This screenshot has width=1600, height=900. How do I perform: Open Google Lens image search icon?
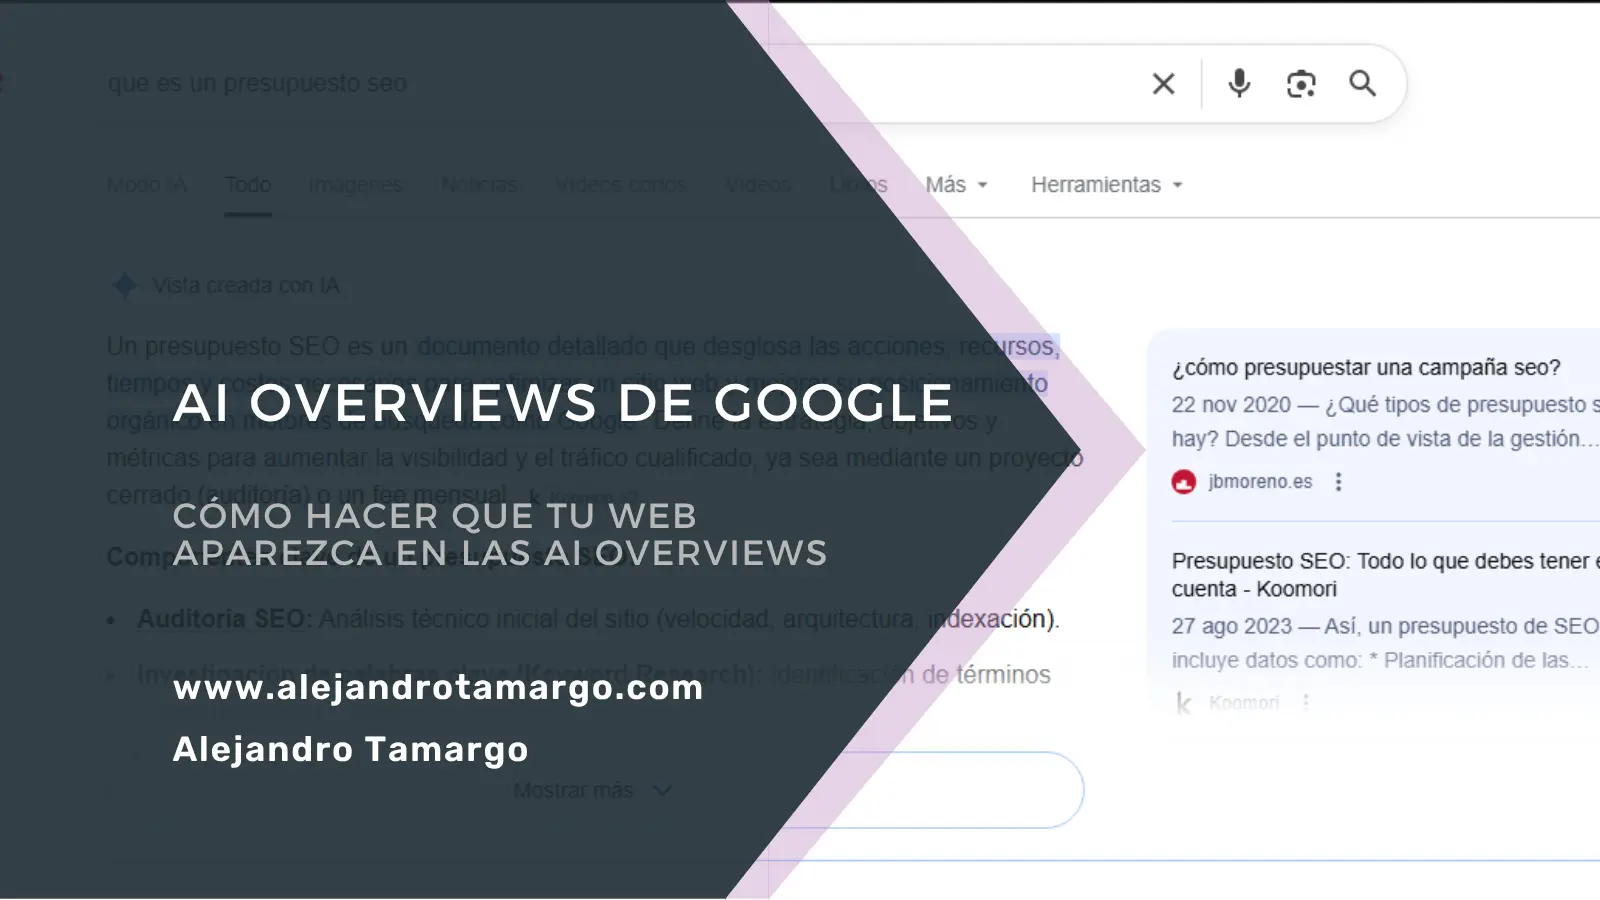tap(1301, 84)
